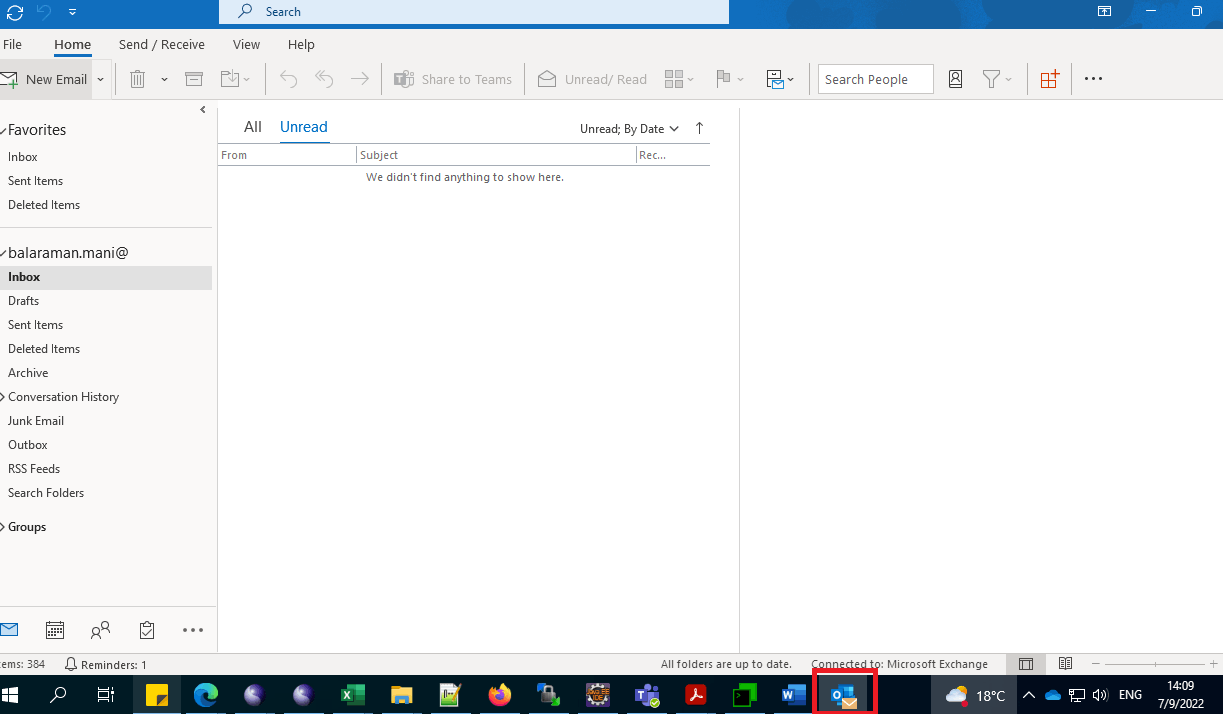Open the People navigation icon
The height and width of the screenshot is (714, 1223).
click(x=100, y=630)
